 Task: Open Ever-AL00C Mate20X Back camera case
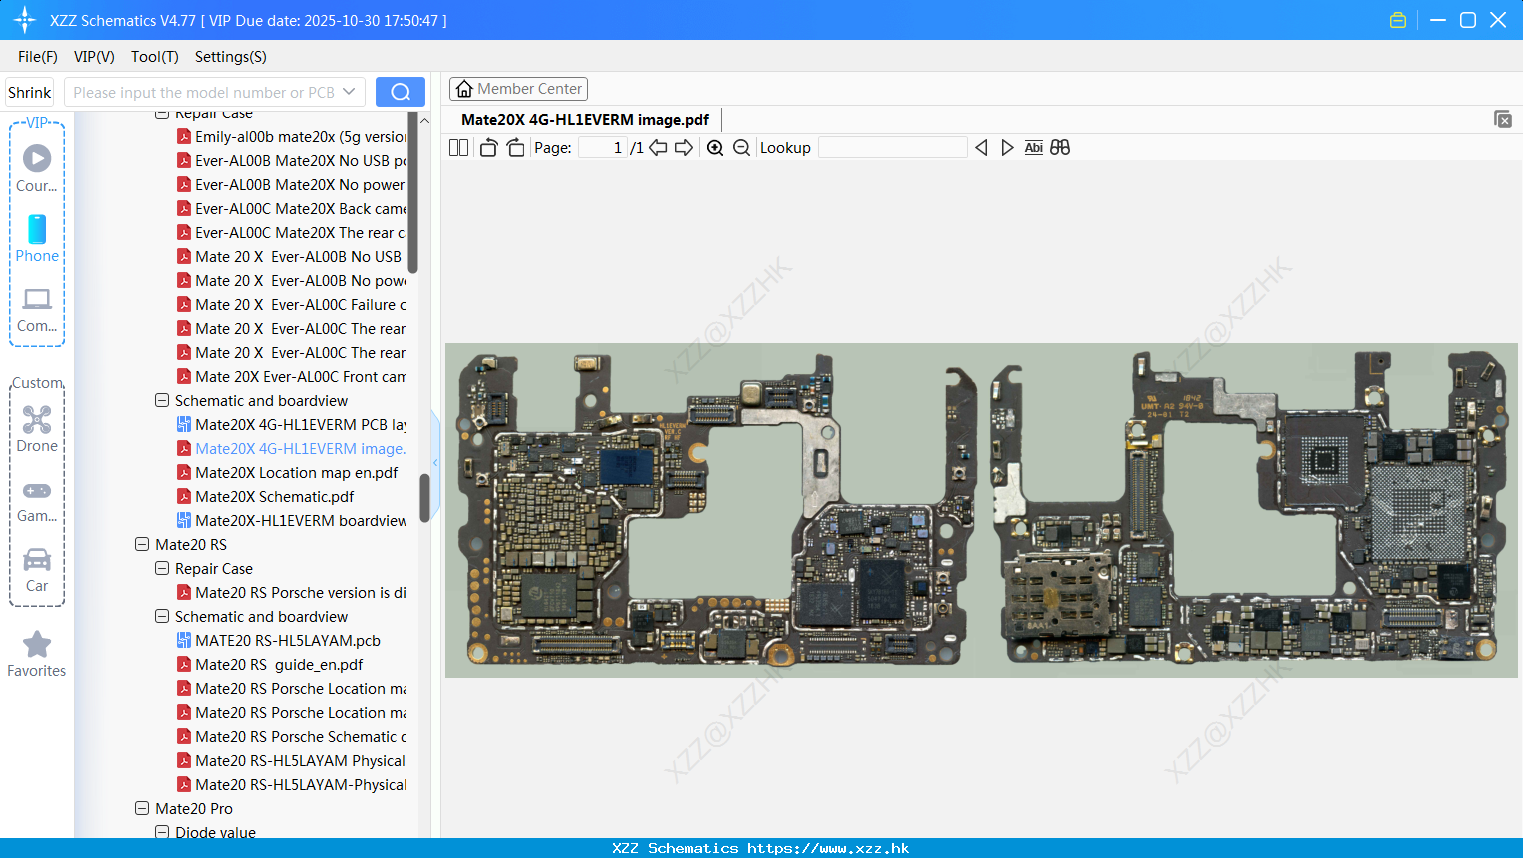pyautogui.click(x=292, y=208)
